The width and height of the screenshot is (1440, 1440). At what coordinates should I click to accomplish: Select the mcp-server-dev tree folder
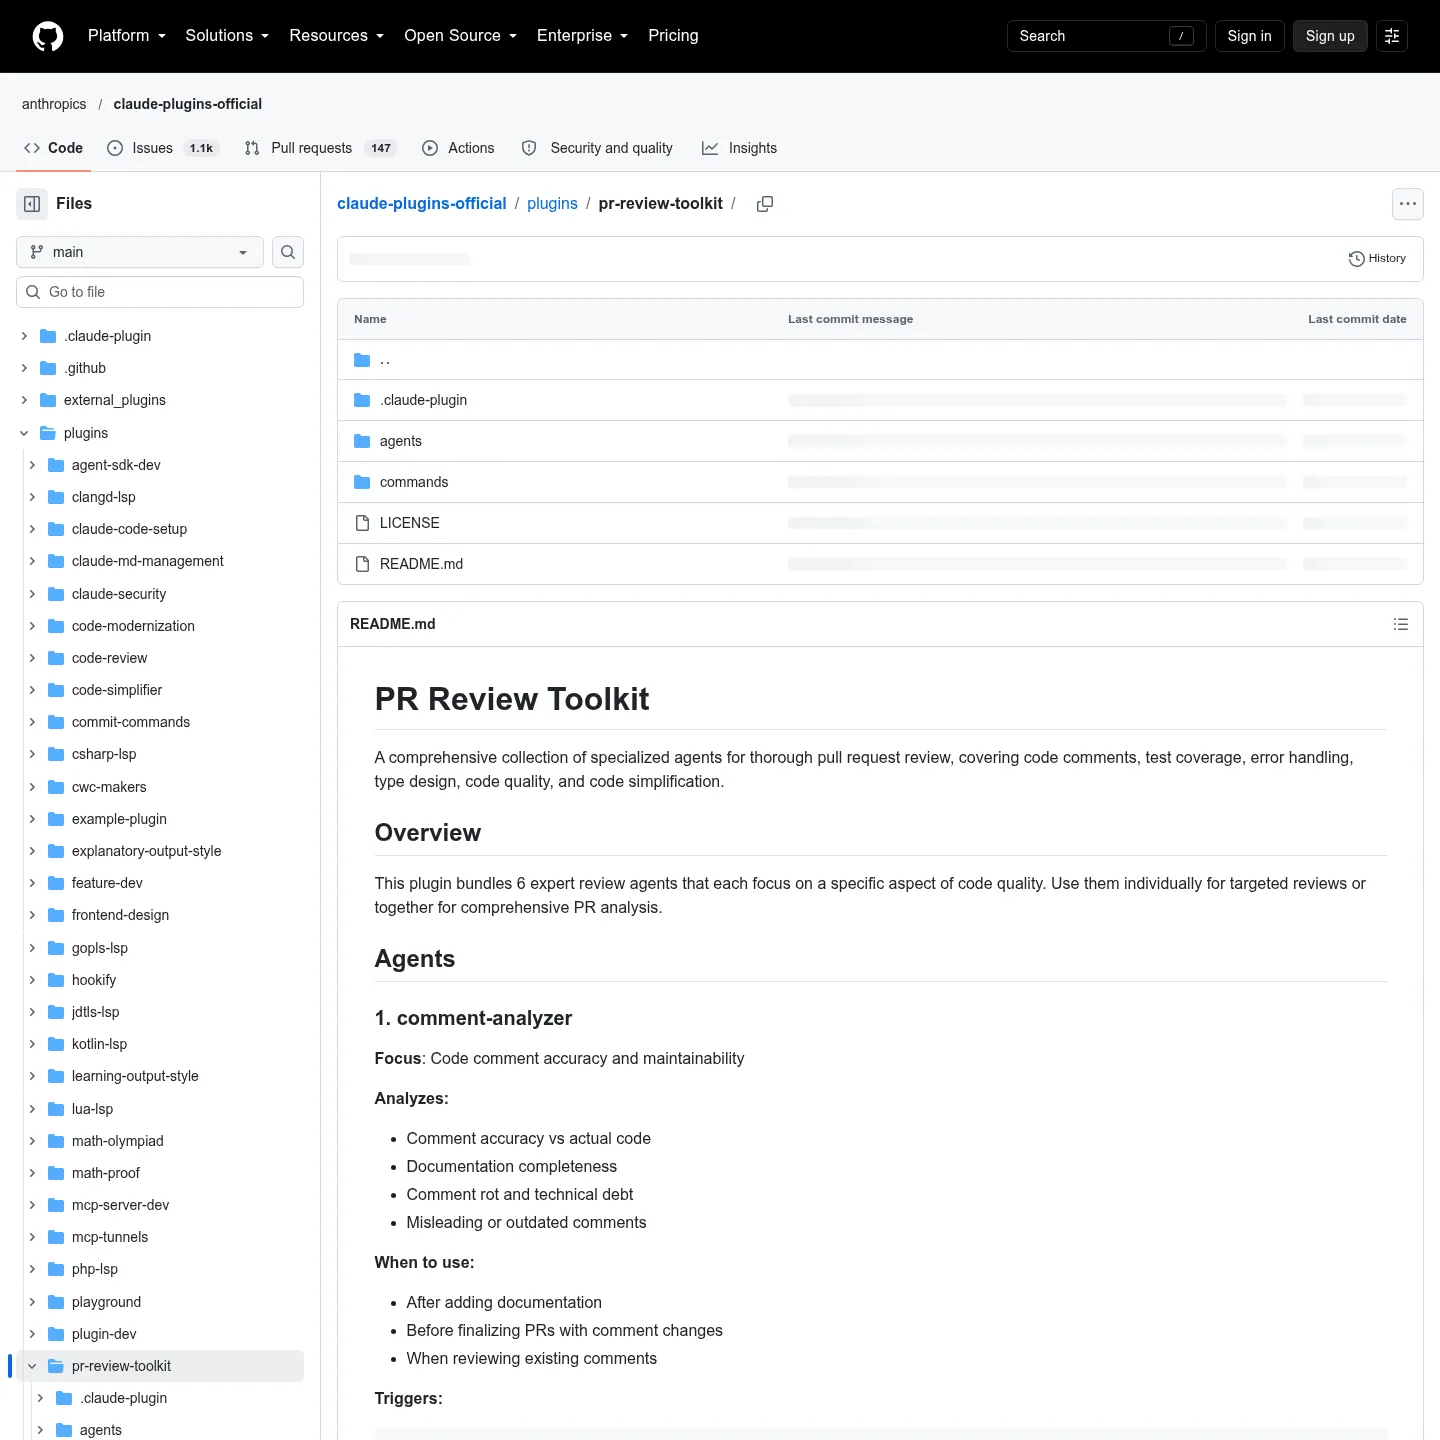point(120,1205)
